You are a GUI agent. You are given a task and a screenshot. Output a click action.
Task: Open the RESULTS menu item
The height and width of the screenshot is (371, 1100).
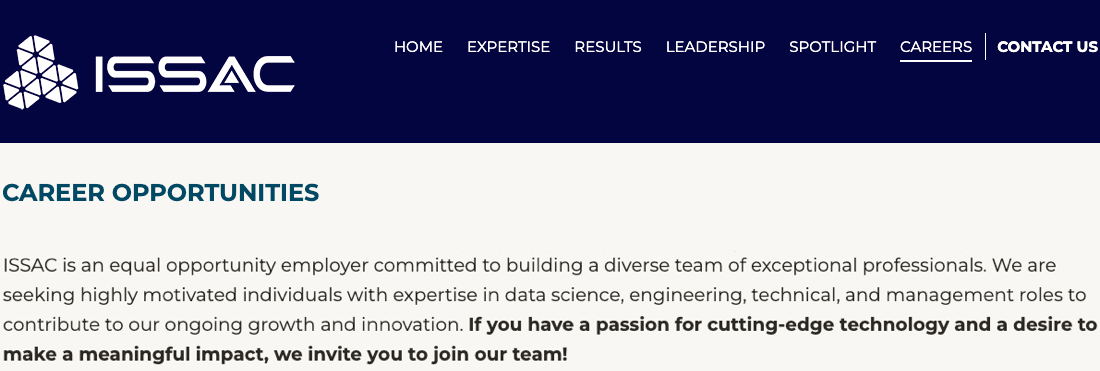(608, 47)
